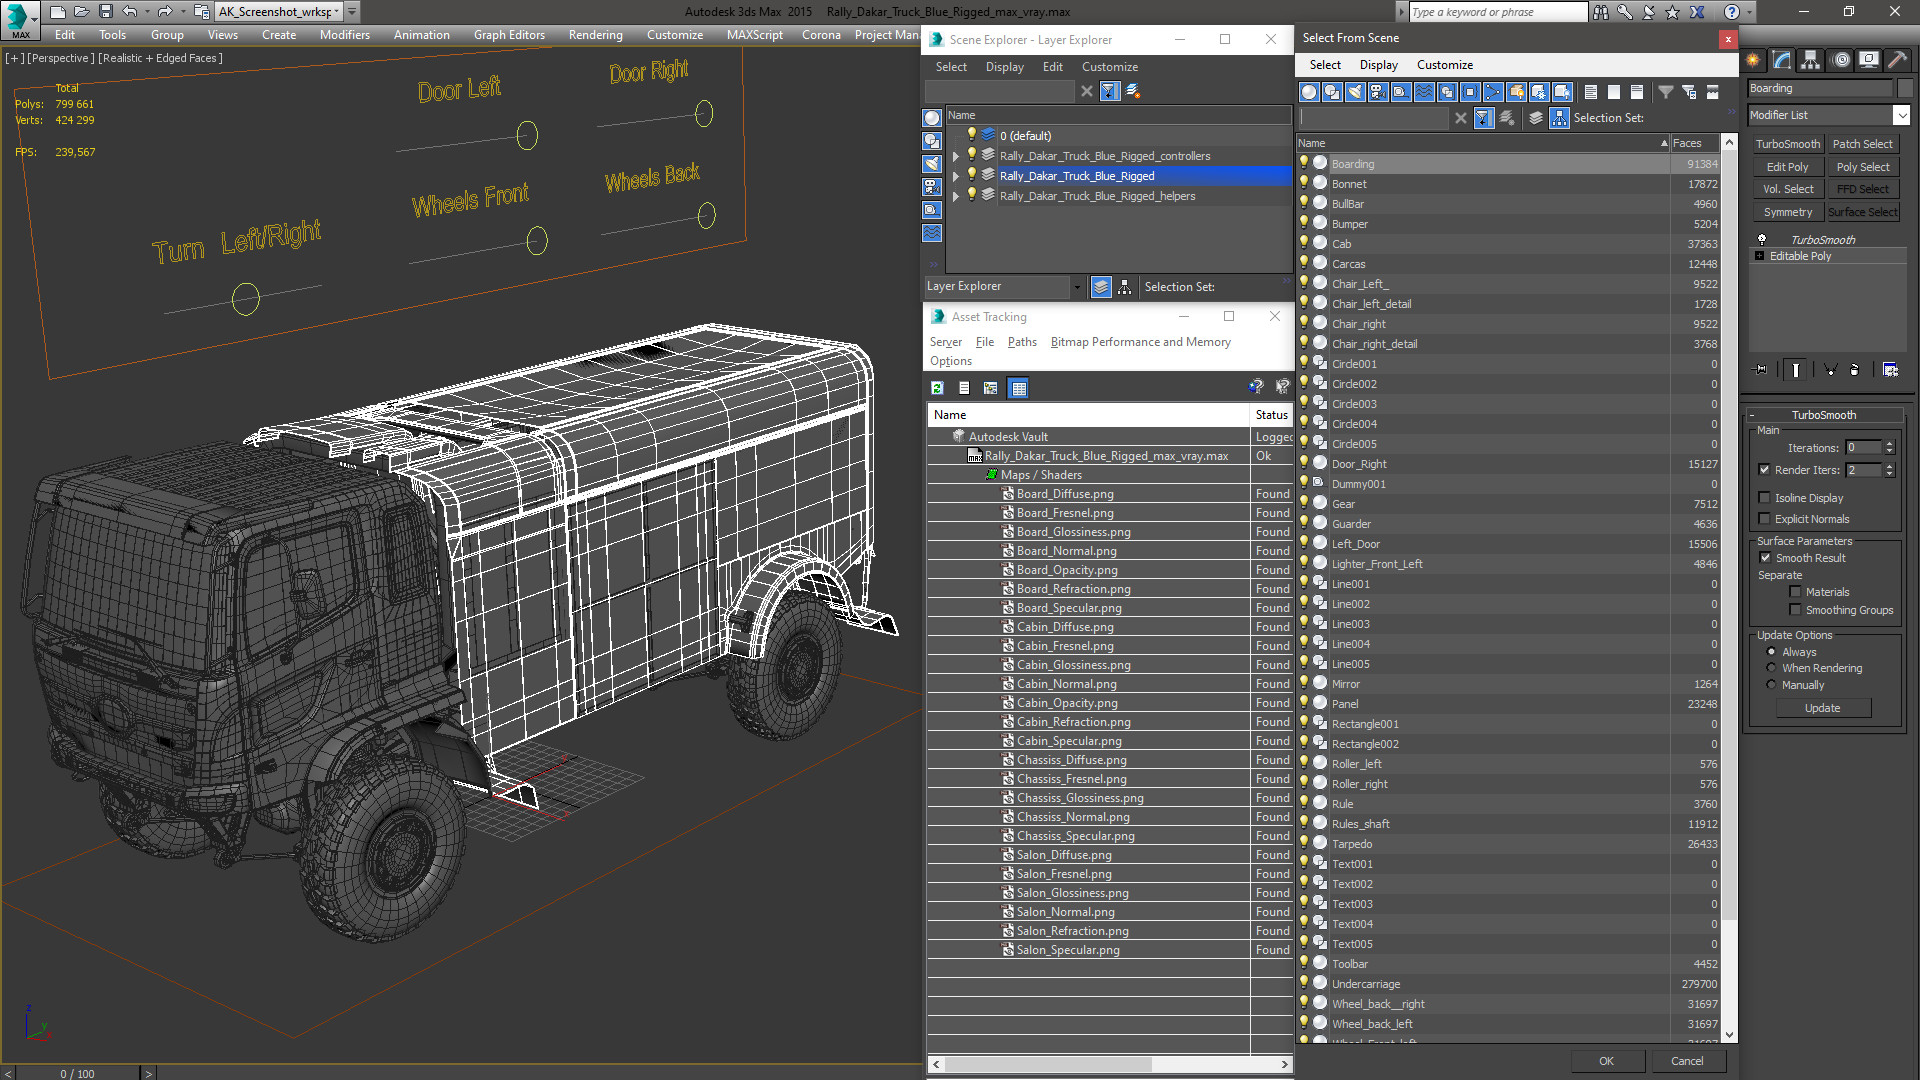This screenshot has width=1920, height=1080.
Task: Click funnel filter icon in Select From Scene toolbar
Action: point(1666,92)
